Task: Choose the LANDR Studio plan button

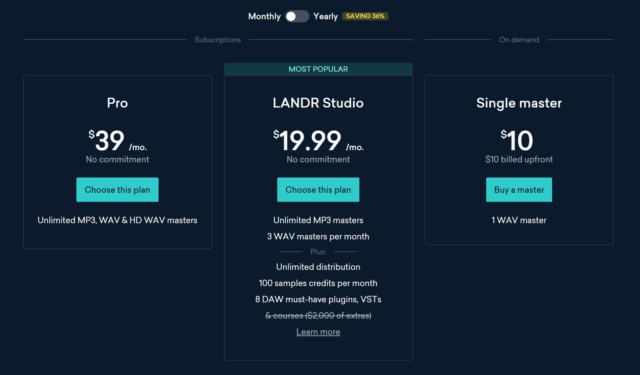Action: click(x=318, y=190)
